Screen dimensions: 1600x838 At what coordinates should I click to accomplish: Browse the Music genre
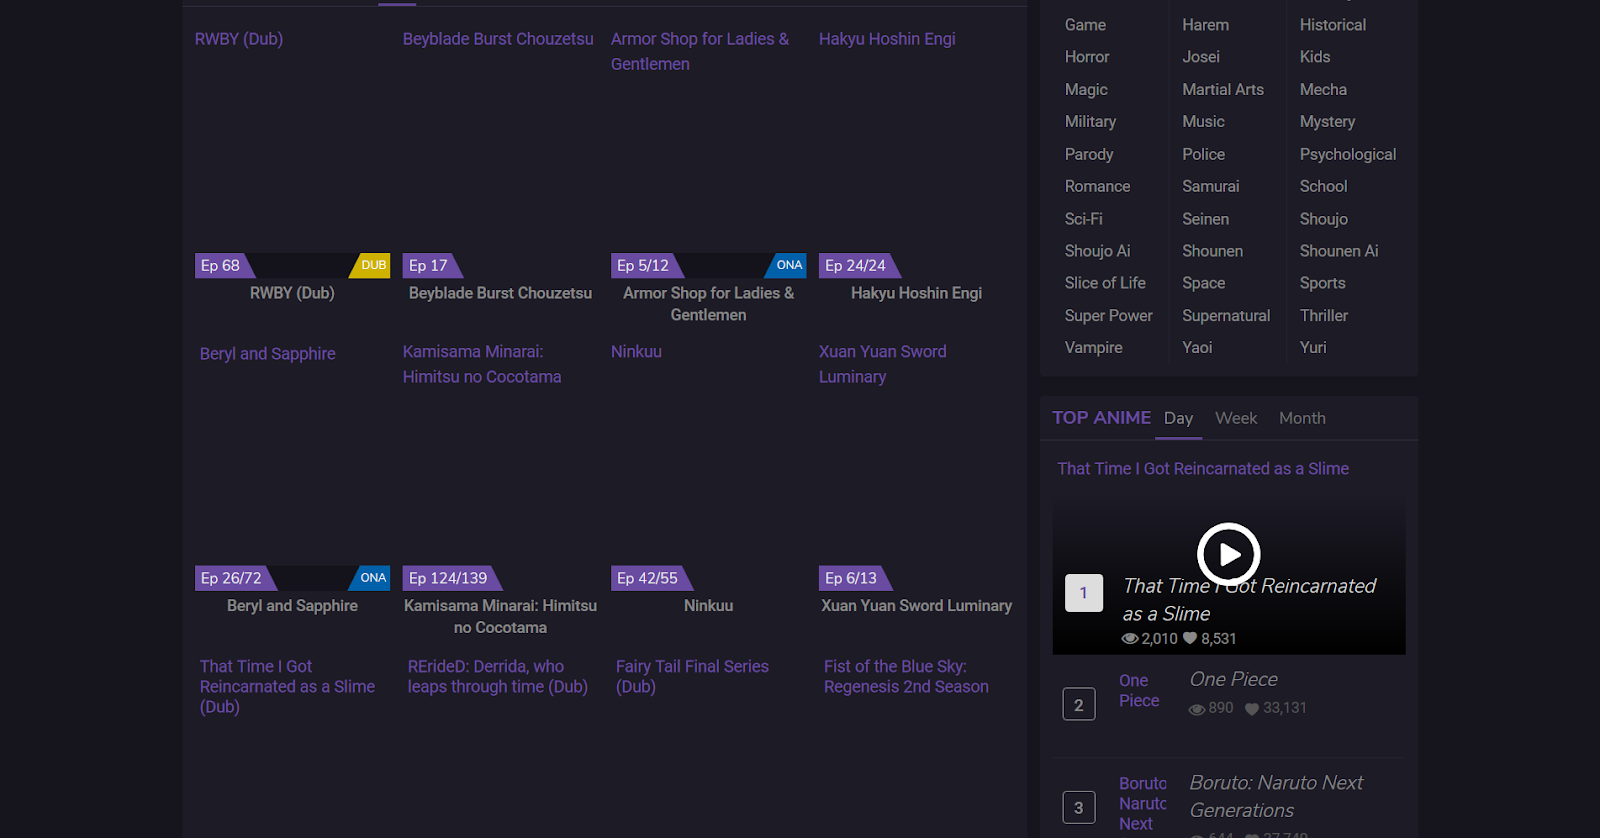pos(1203,121)
